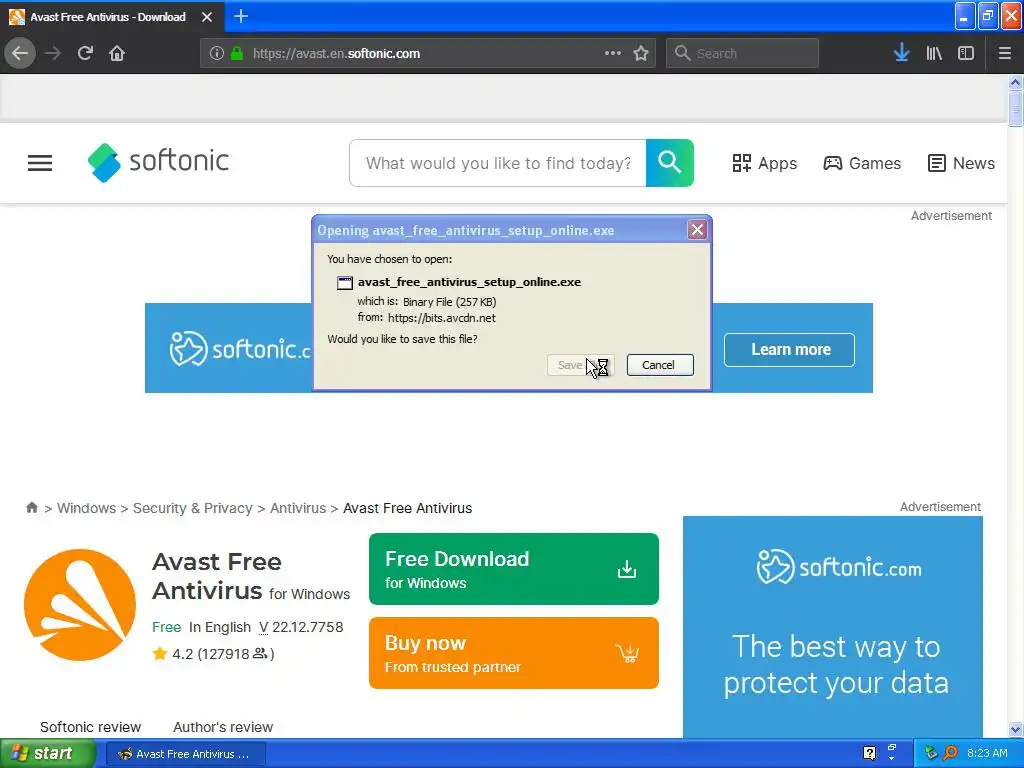
Task: Open the Downloads arrow in toolbar
Action: (901, 53)
